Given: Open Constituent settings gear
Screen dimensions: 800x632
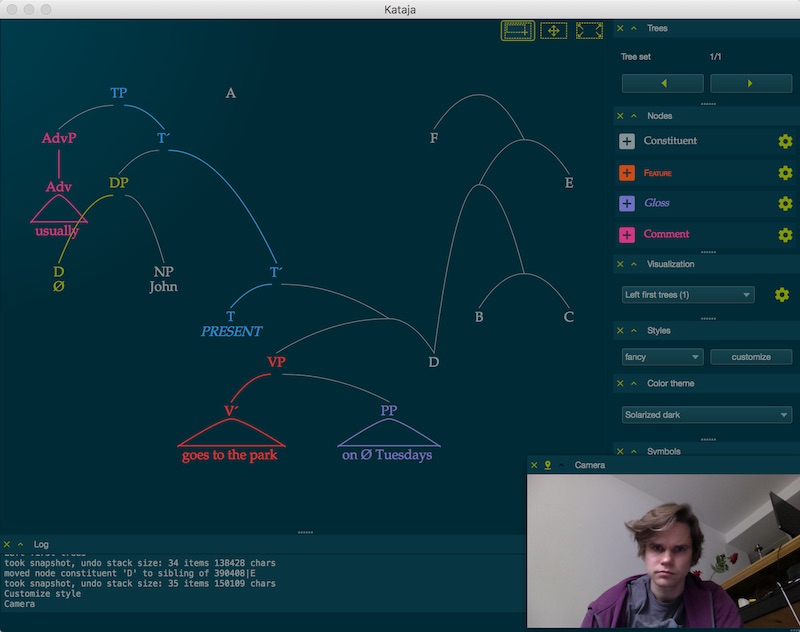Looking at the screenshot, I should point(785,141).
